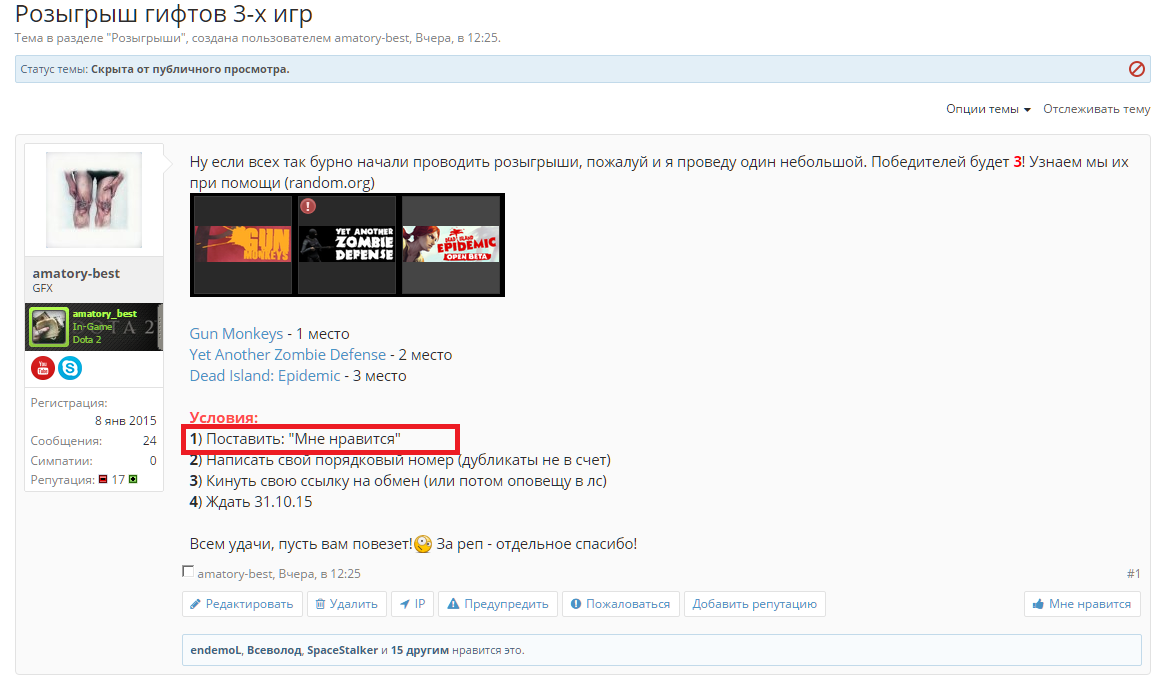Click the rolling-eyes smiley emoji
Screen dimensions: 1154x676
click(423, 544)
